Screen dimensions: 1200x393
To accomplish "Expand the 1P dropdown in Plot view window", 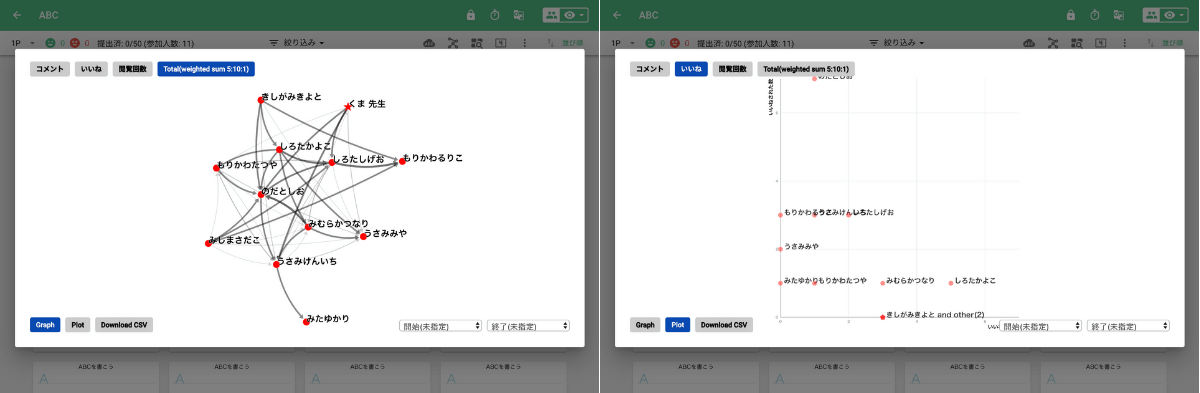I will coord(622,43).
